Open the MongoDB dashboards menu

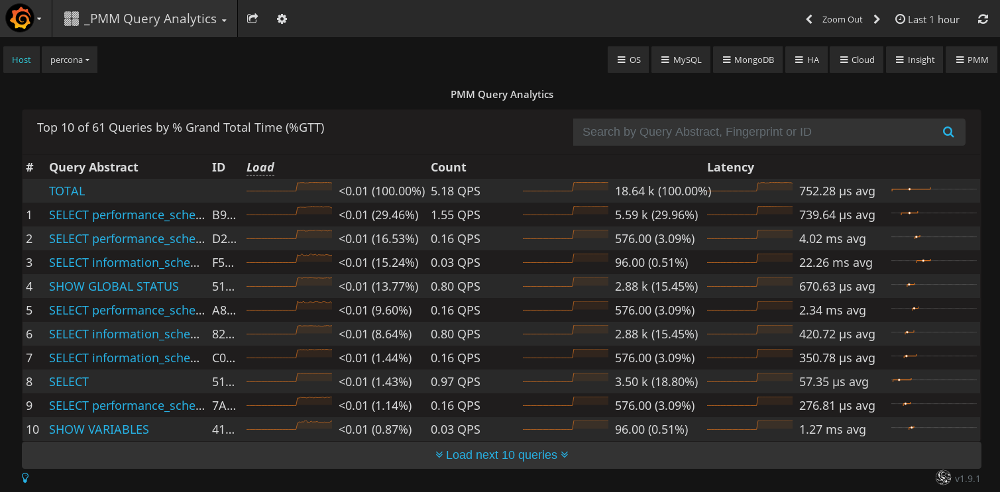tap(747, 60)
